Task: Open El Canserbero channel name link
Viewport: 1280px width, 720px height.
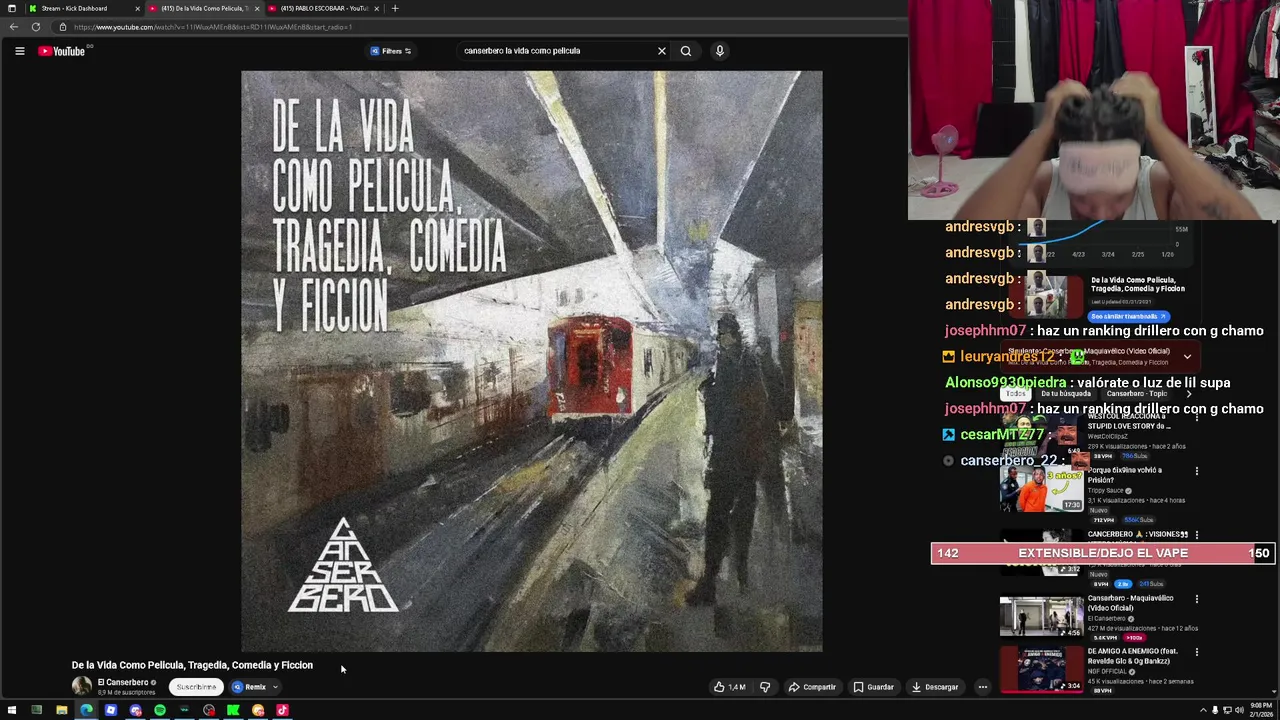Action: click(123, 682)
